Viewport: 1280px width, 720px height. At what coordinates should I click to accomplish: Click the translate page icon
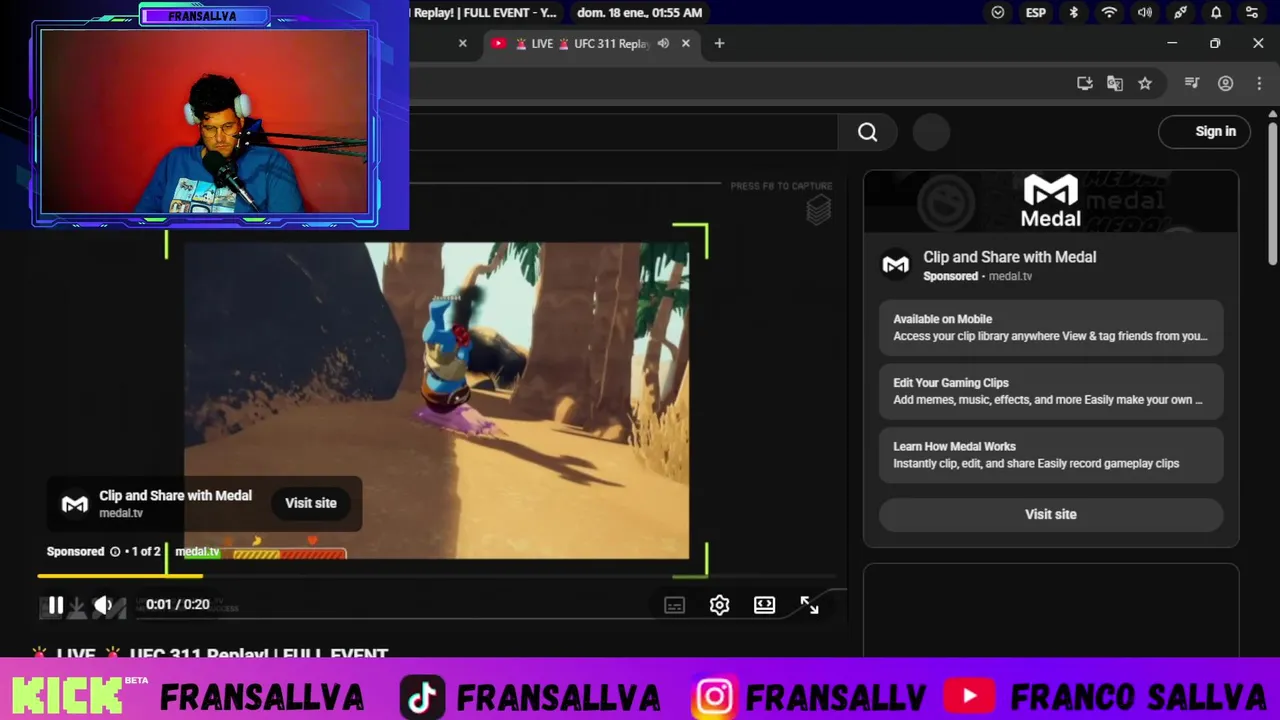click(x=1115, y=83)
